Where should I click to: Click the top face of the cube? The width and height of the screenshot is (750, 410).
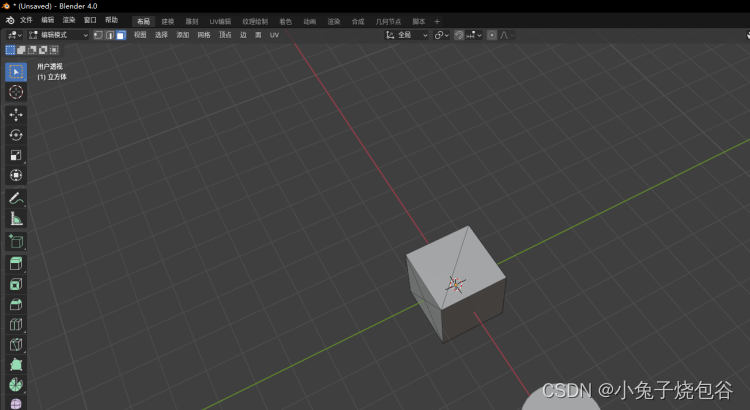455,268
